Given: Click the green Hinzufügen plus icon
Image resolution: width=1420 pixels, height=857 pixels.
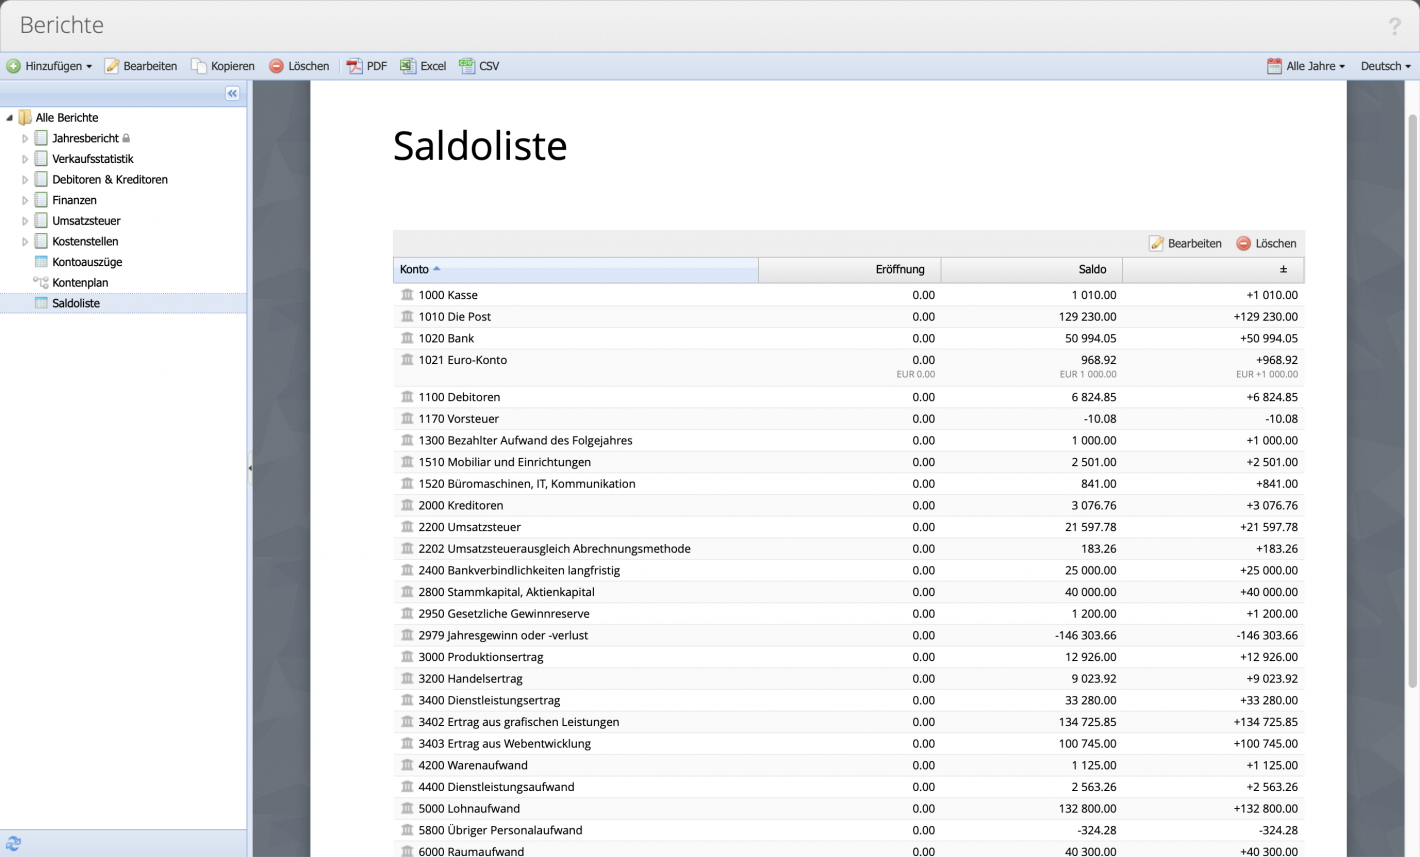Looking at the screenshot, I should pos(14,66).
